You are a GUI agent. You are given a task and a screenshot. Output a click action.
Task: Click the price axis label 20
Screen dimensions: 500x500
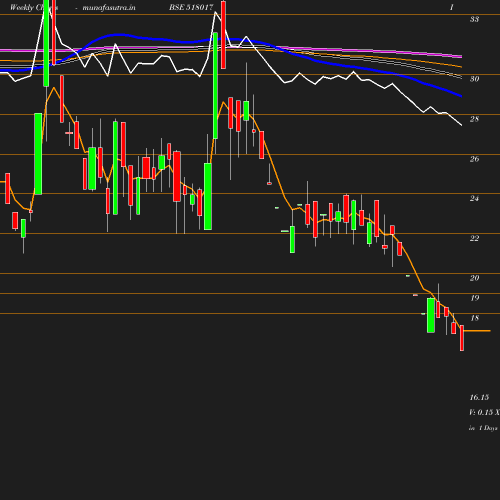pyautogui.click(x=474, y=278)
